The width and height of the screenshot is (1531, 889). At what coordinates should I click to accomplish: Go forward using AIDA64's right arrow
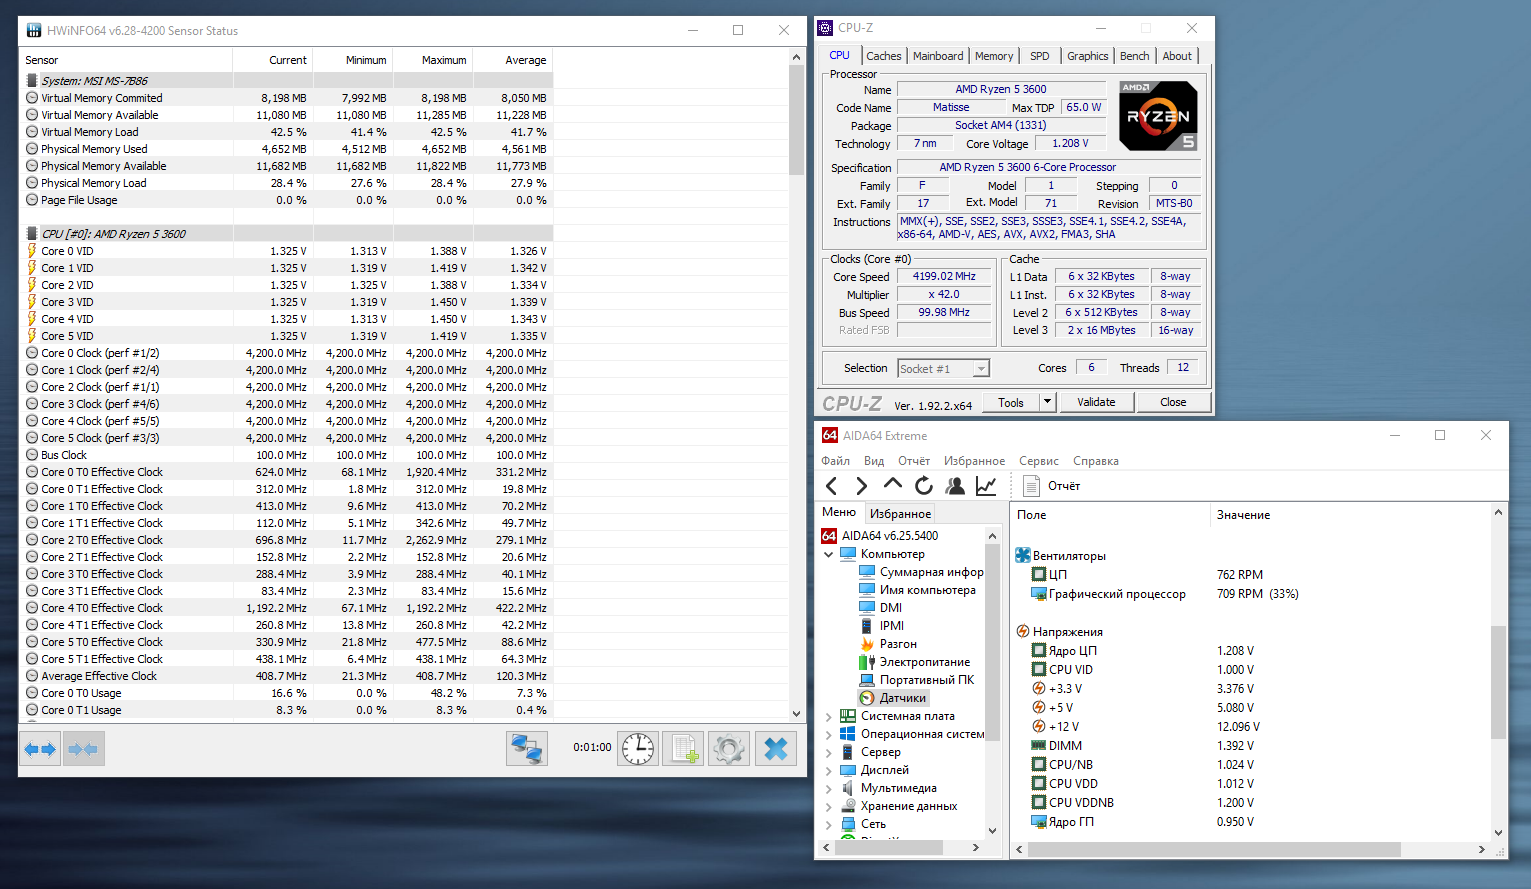[x=861, y=486]
